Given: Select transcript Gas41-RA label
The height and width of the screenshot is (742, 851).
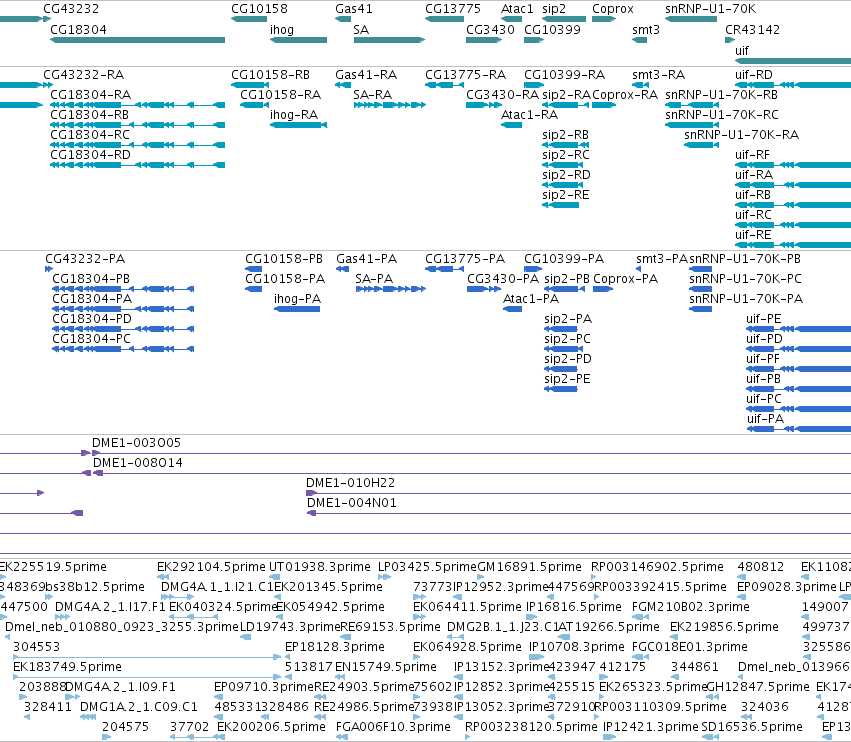Looking at the screenshot, I should [366, 74].
